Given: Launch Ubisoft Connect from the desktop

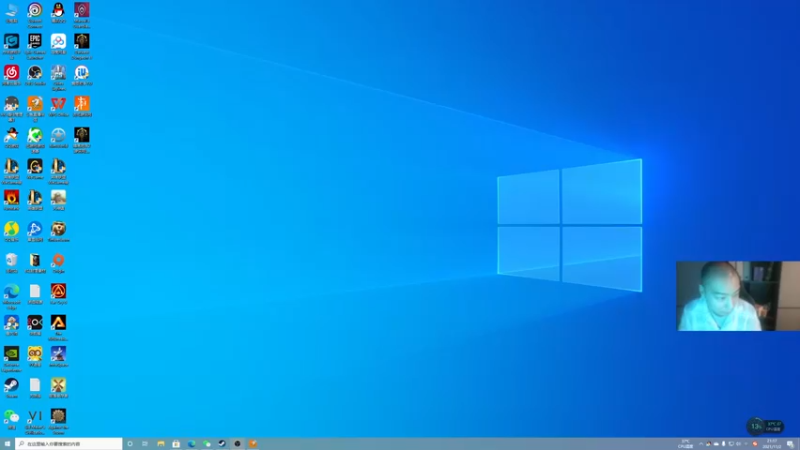Looking at the screenshot, I should click(35, 14).
